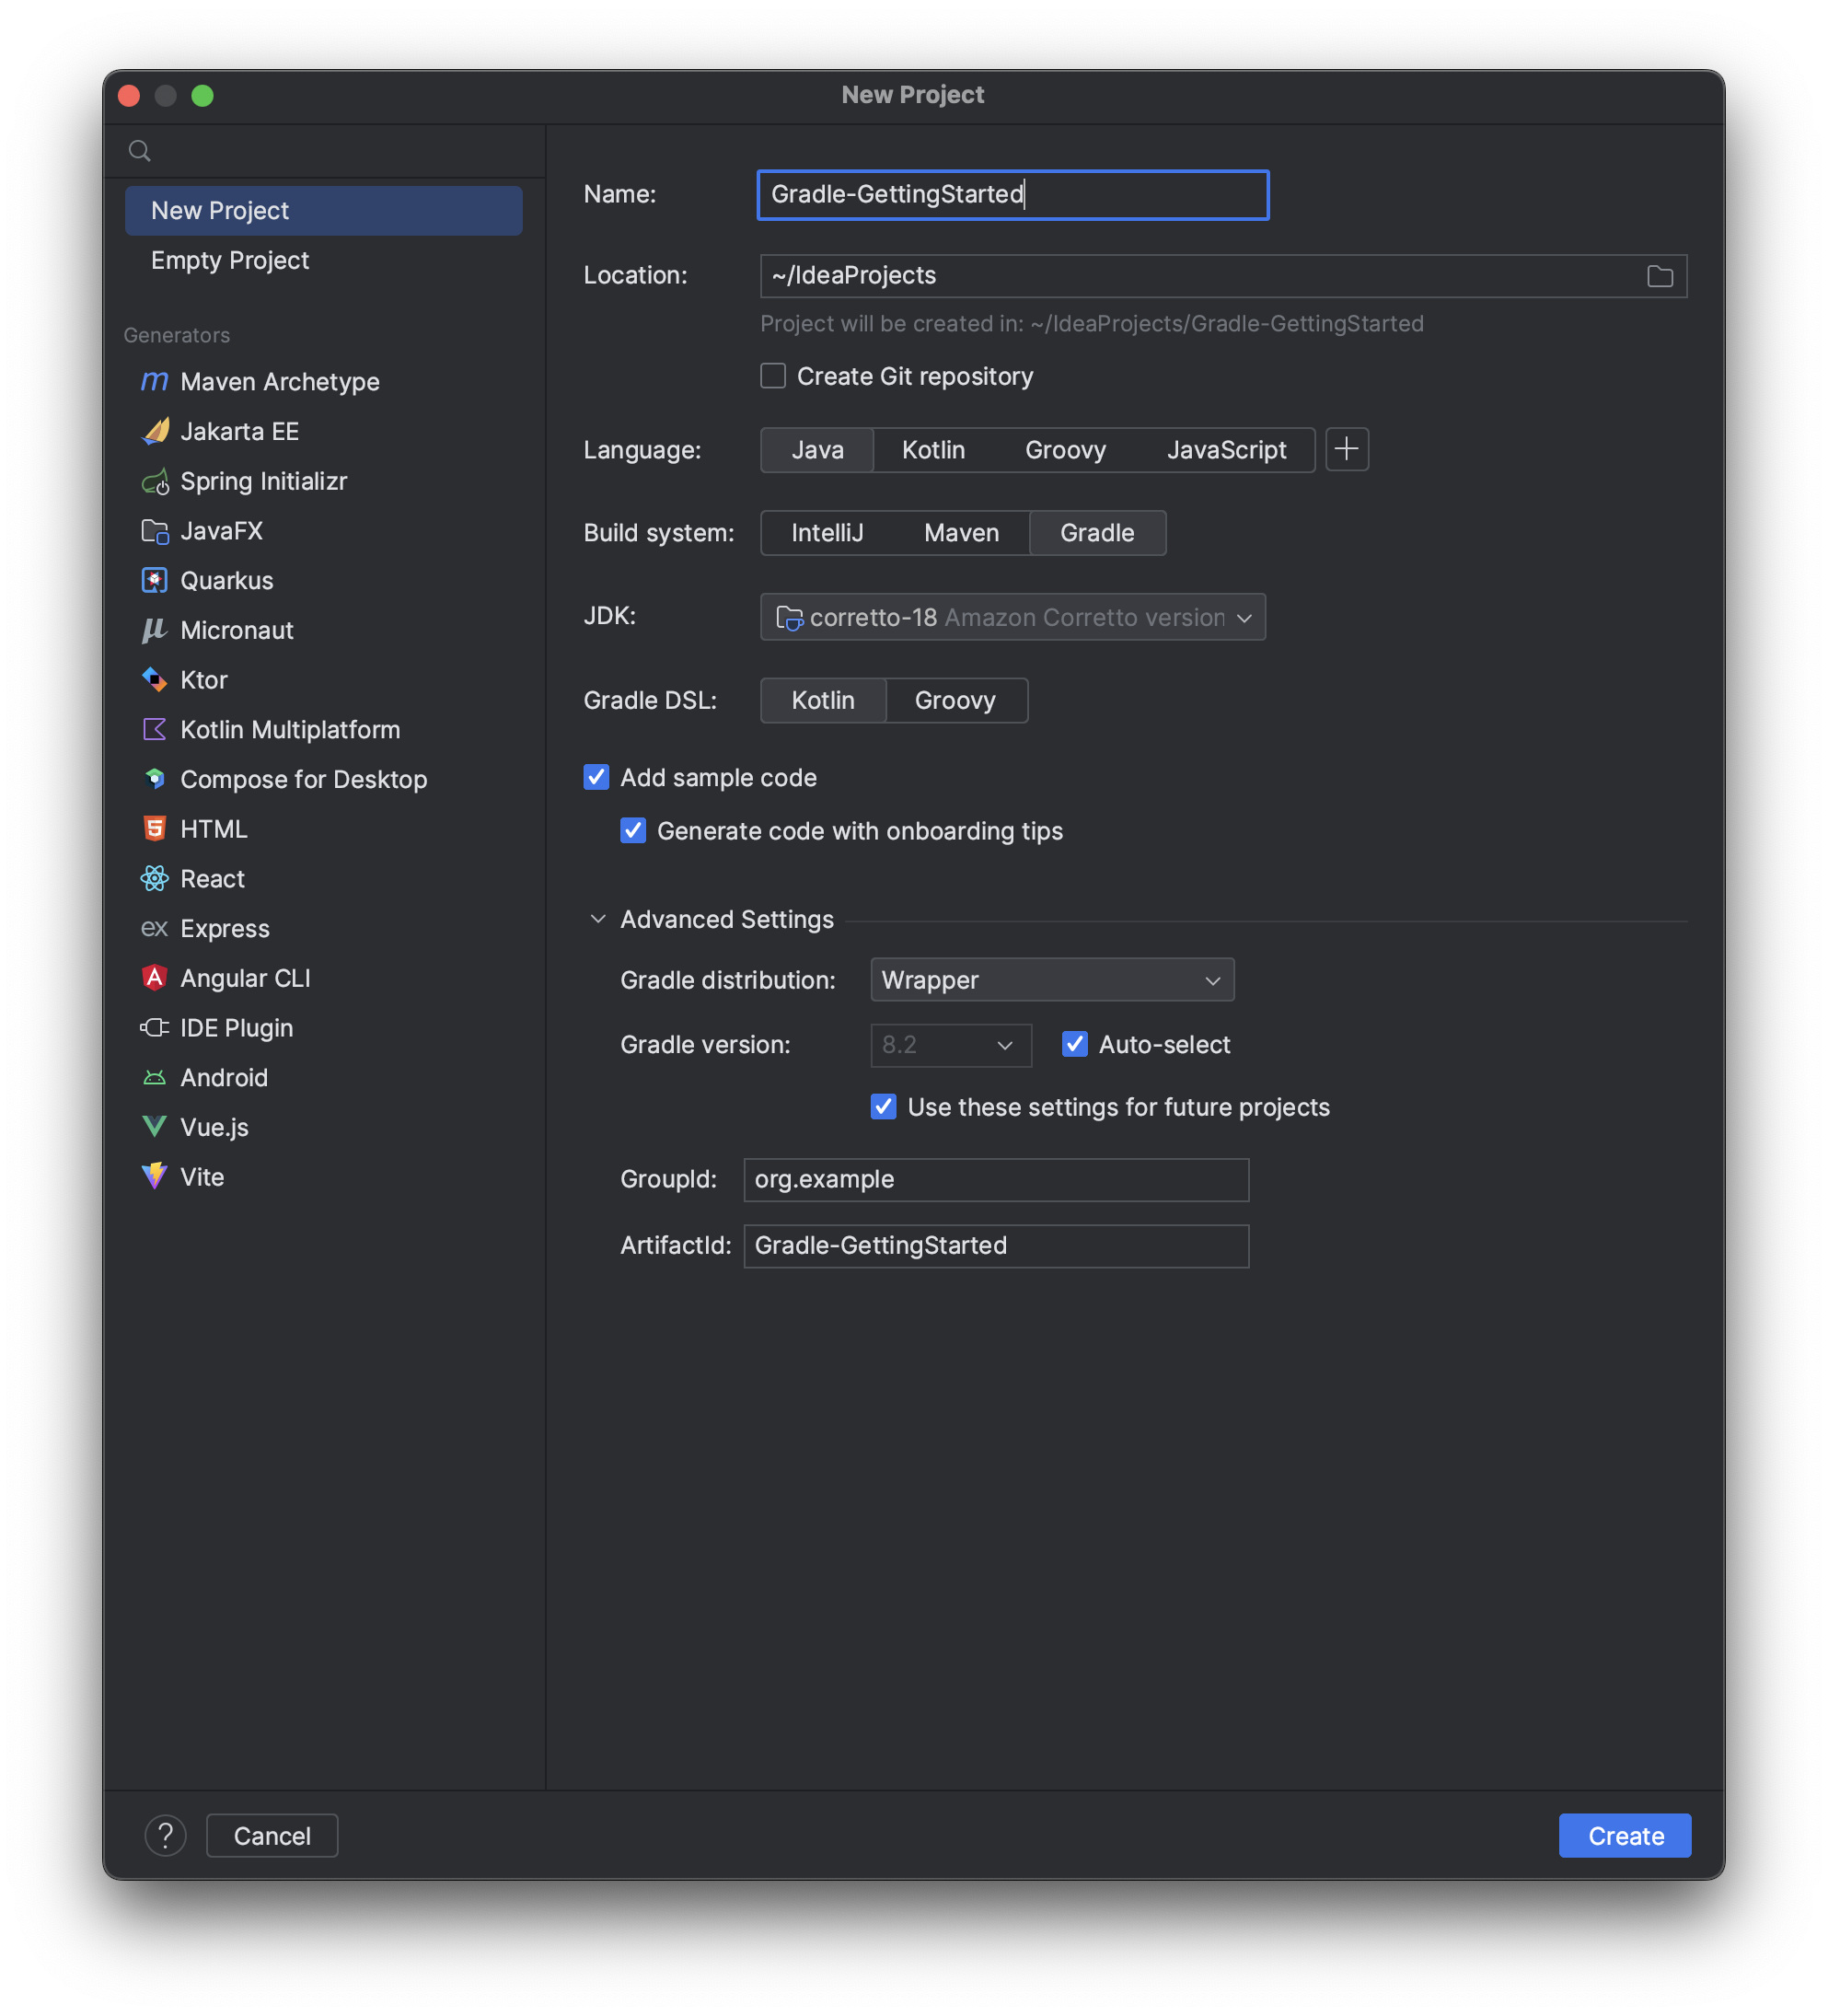Click the Name input field
Image resolution: width=1828 pixels, height=2016 pixels.
1013,195
